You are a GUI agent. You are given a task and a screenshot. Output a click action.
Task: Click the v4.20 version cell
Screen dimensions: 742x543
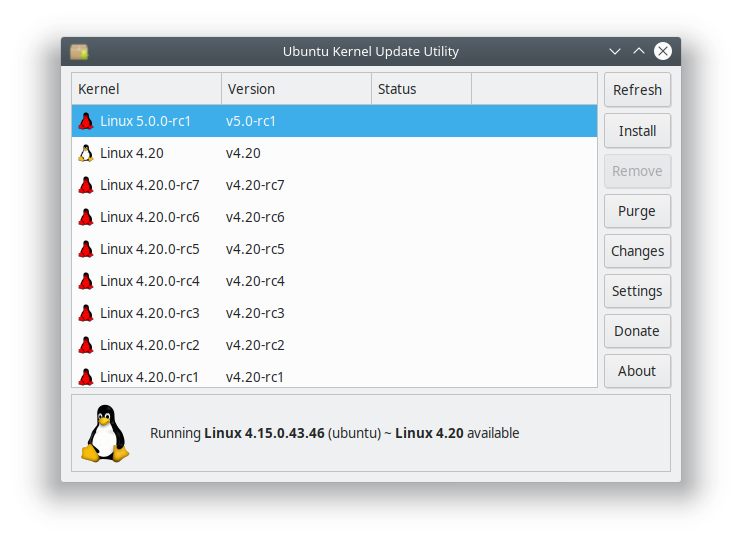pyautogui.click(x=243, y=153)
